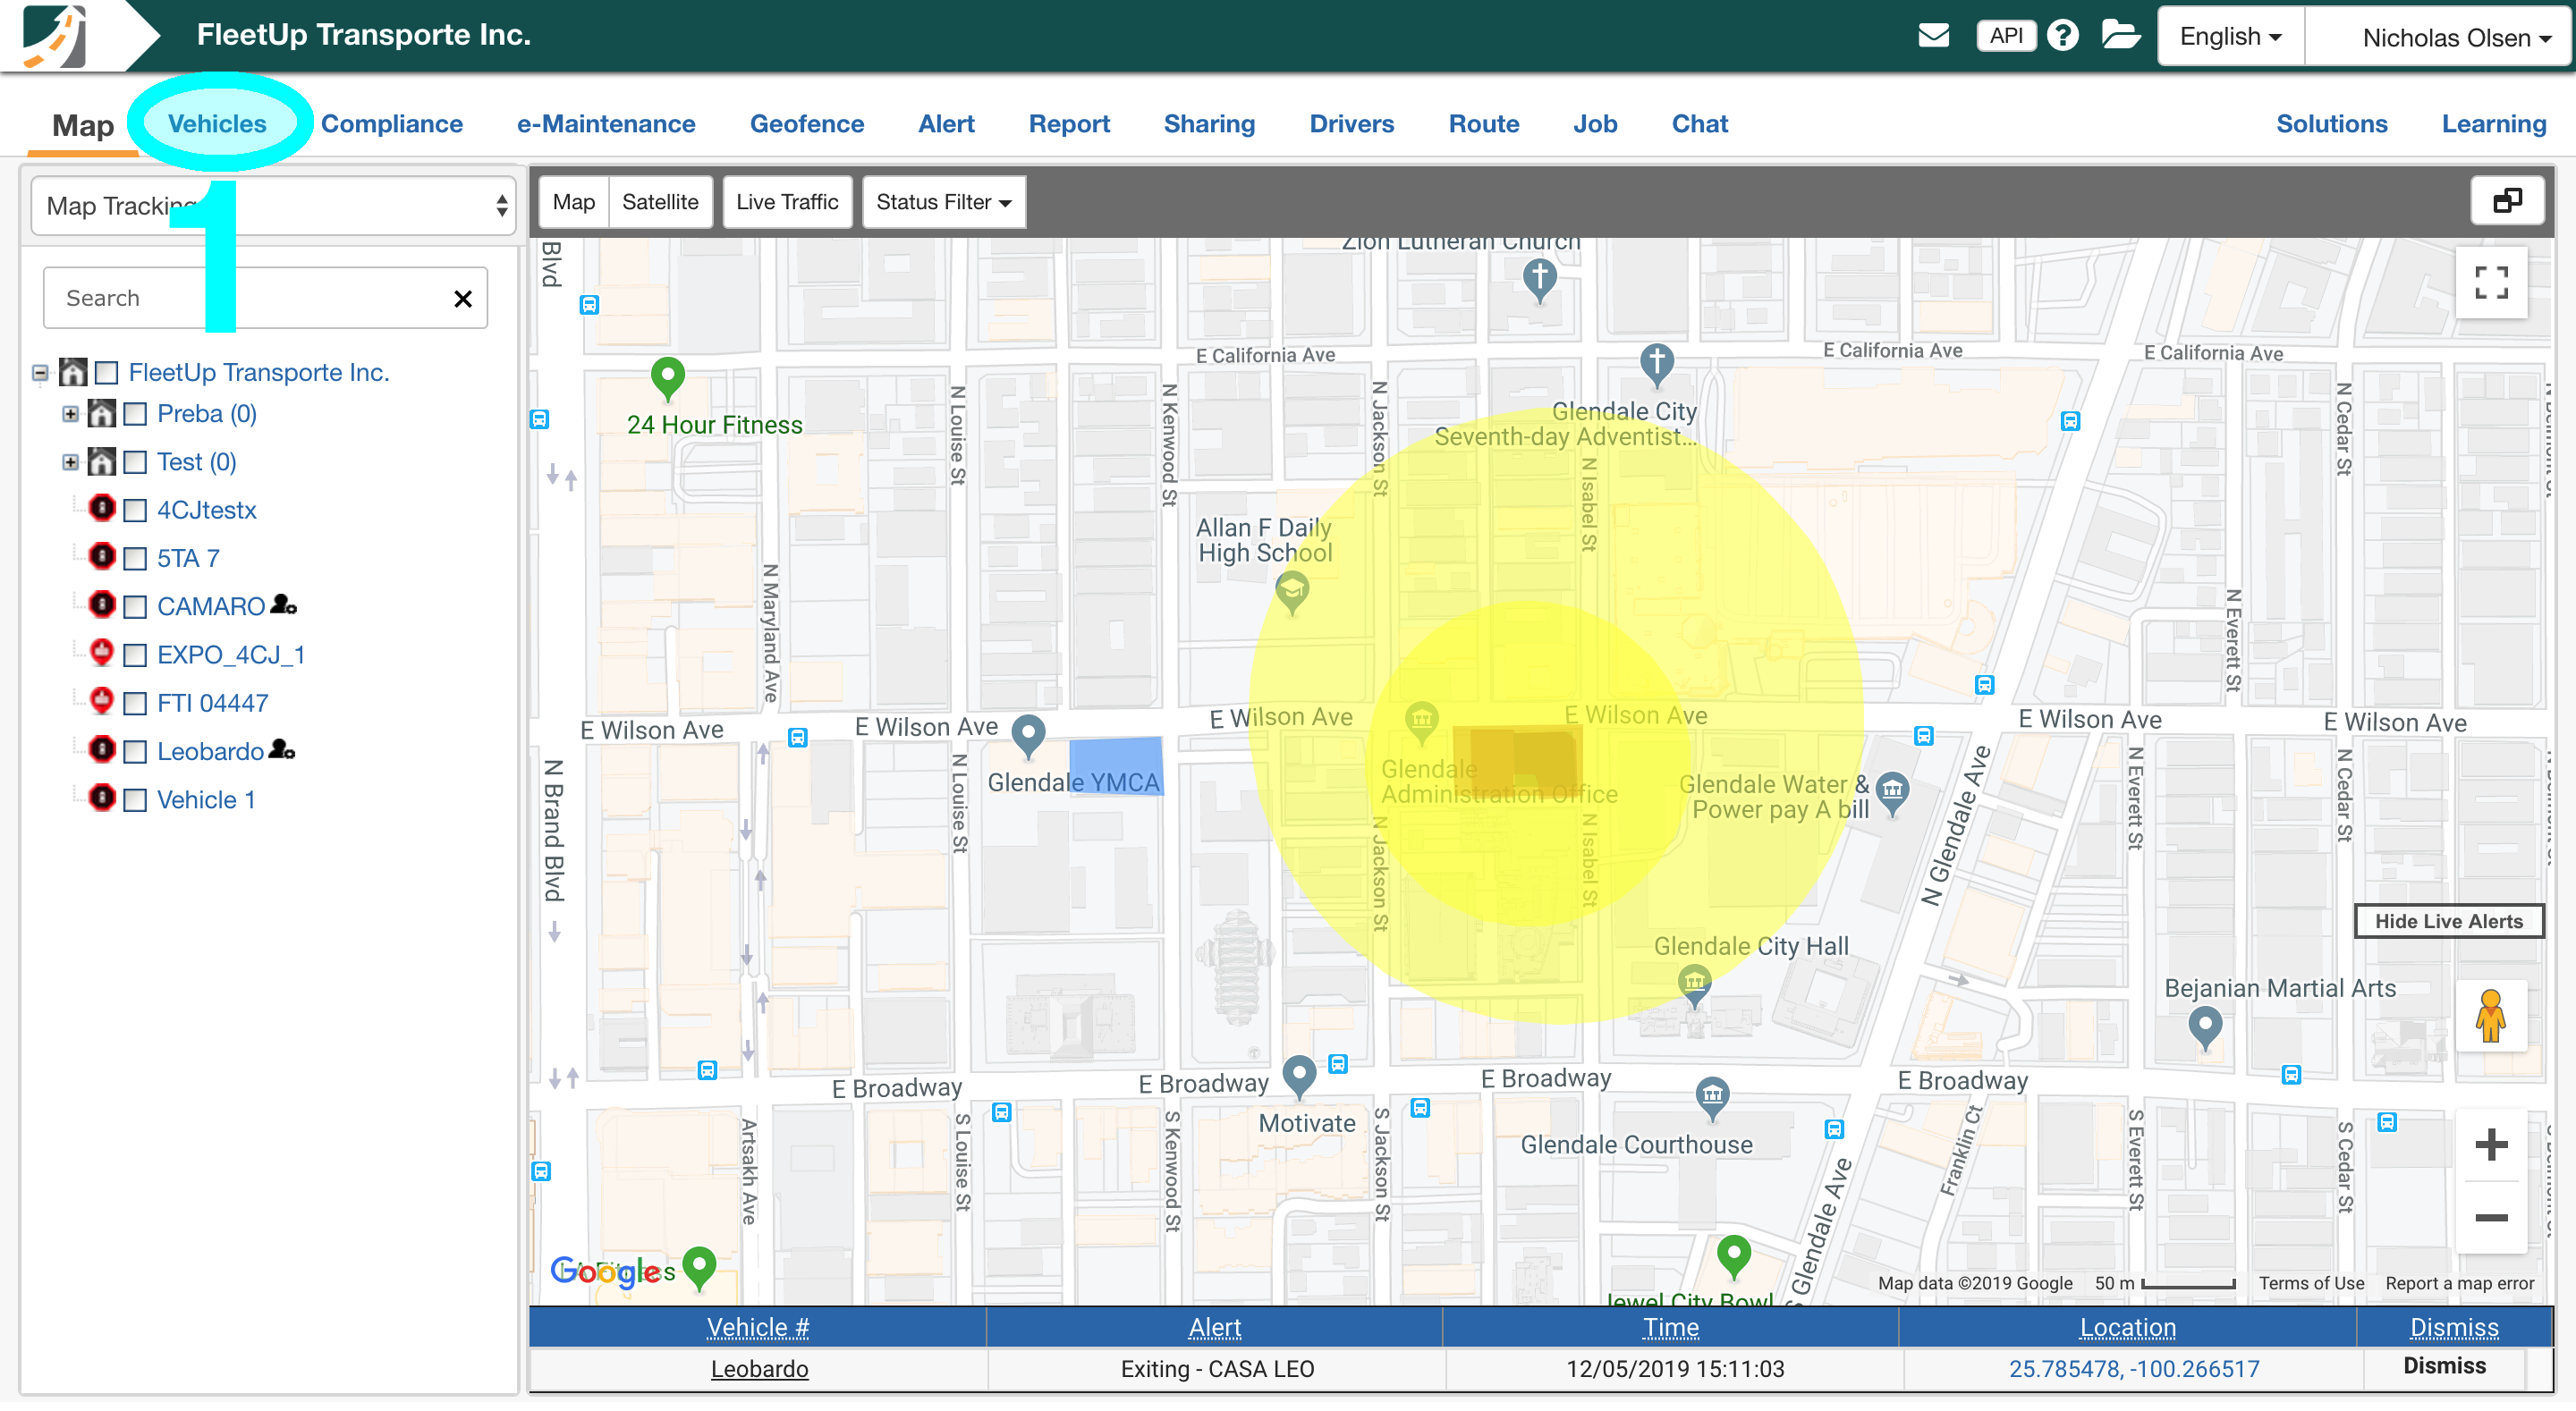Sort alerts by Vehicle # column header
The height and width of the screenshot is (1411, 2576).
(757, 1327)
